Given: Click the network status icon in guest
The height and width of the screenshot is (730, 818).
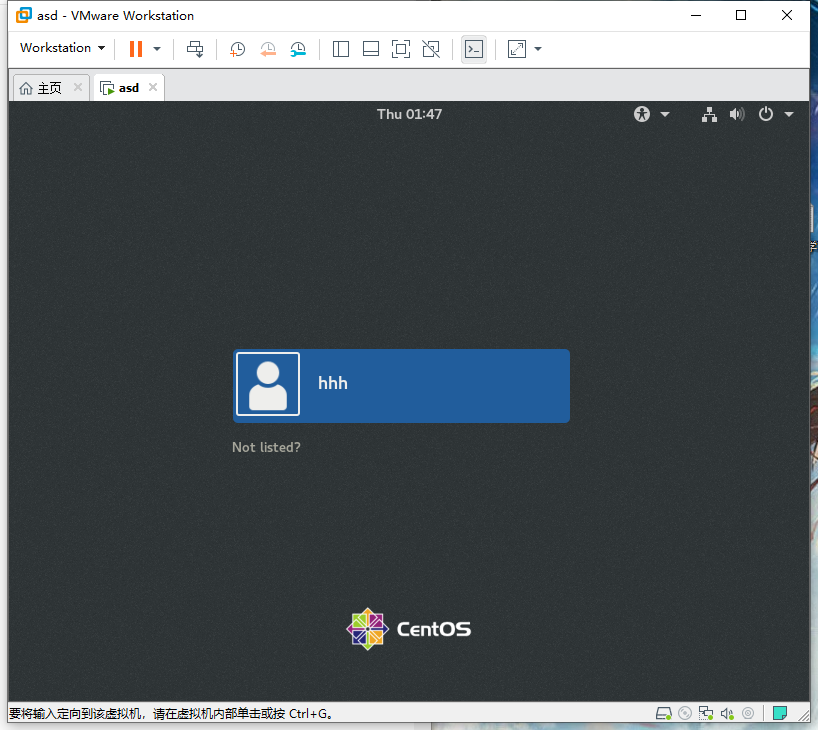Looking at the screenshot, I should (x=709, y=114).
